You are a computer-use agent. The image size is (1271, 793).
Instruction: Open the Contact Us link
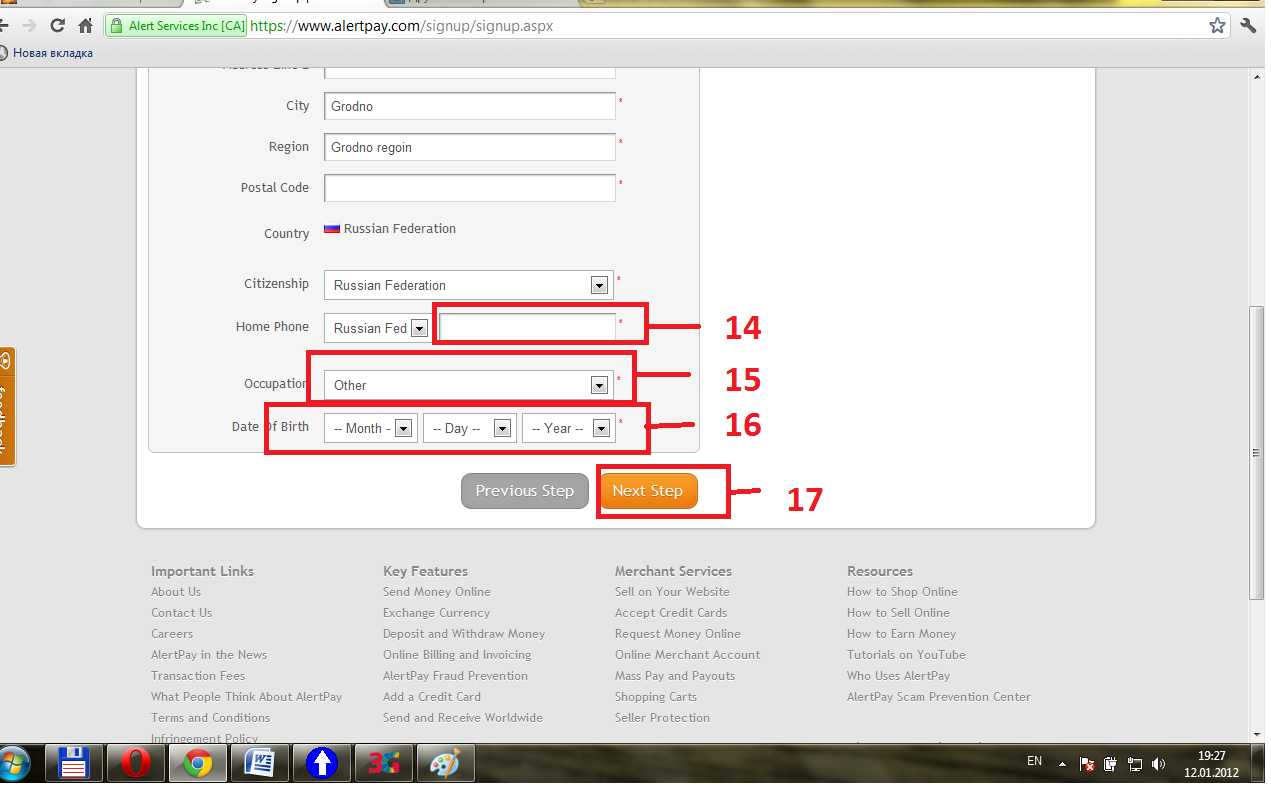tap(181, 613)
